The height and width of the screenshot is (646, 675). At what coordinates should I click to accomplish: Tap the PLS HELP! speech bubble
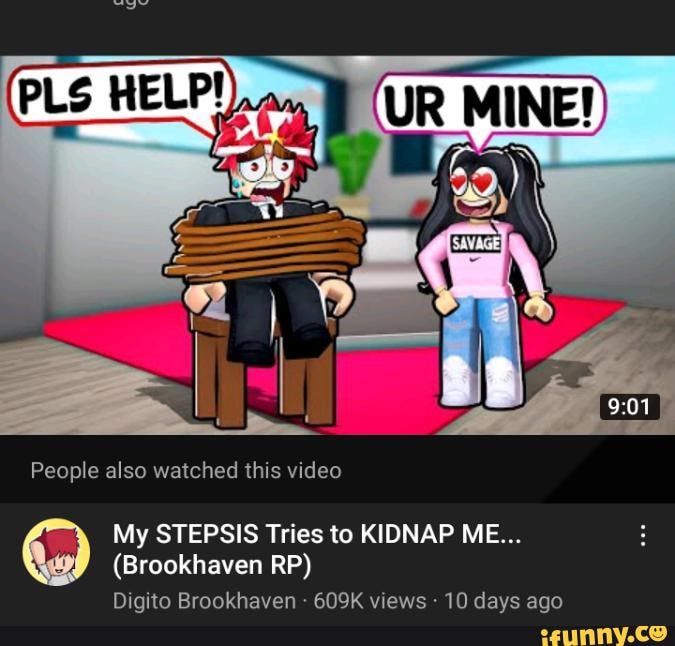(x=122, y=93)
